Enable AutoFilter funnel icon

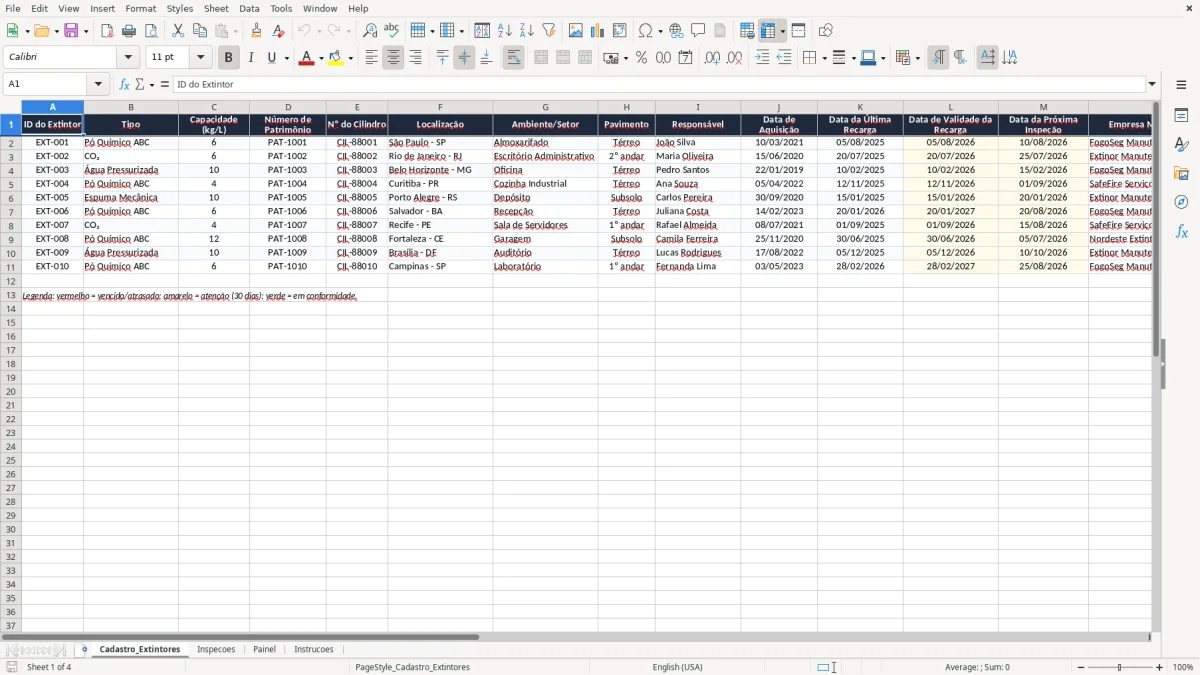click(x=548, y=31)
